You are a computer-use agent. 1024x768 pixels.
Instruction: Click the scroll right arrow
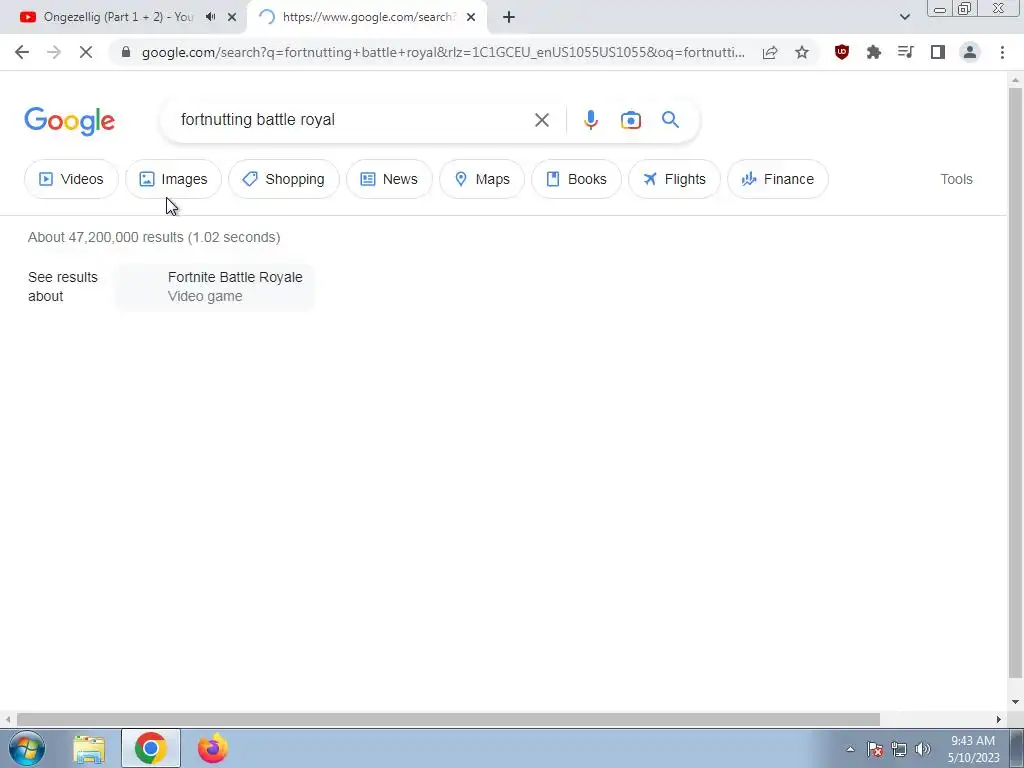pos(999,719)
